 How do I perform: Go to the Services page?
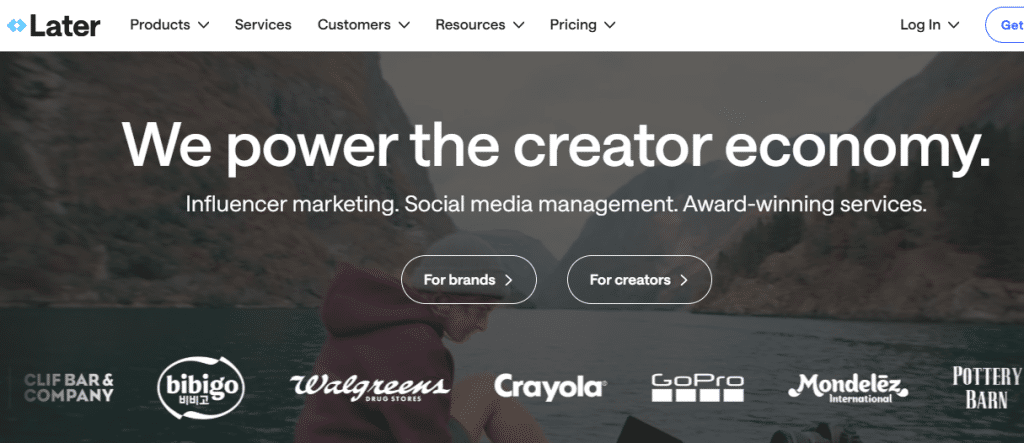point(263,25)
